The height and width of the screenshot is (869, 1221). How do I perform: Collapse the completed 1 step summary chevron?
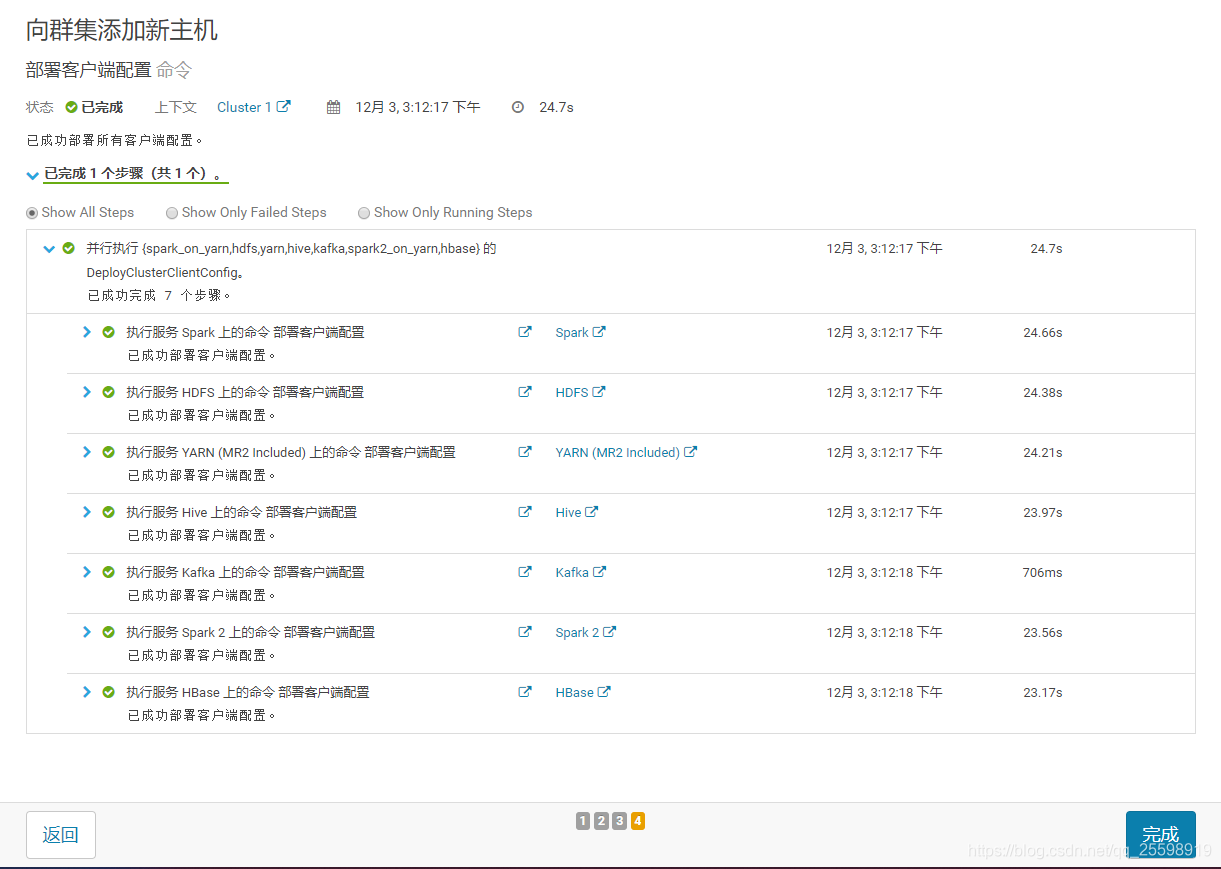pyautogui.click(x=33, y=175)
